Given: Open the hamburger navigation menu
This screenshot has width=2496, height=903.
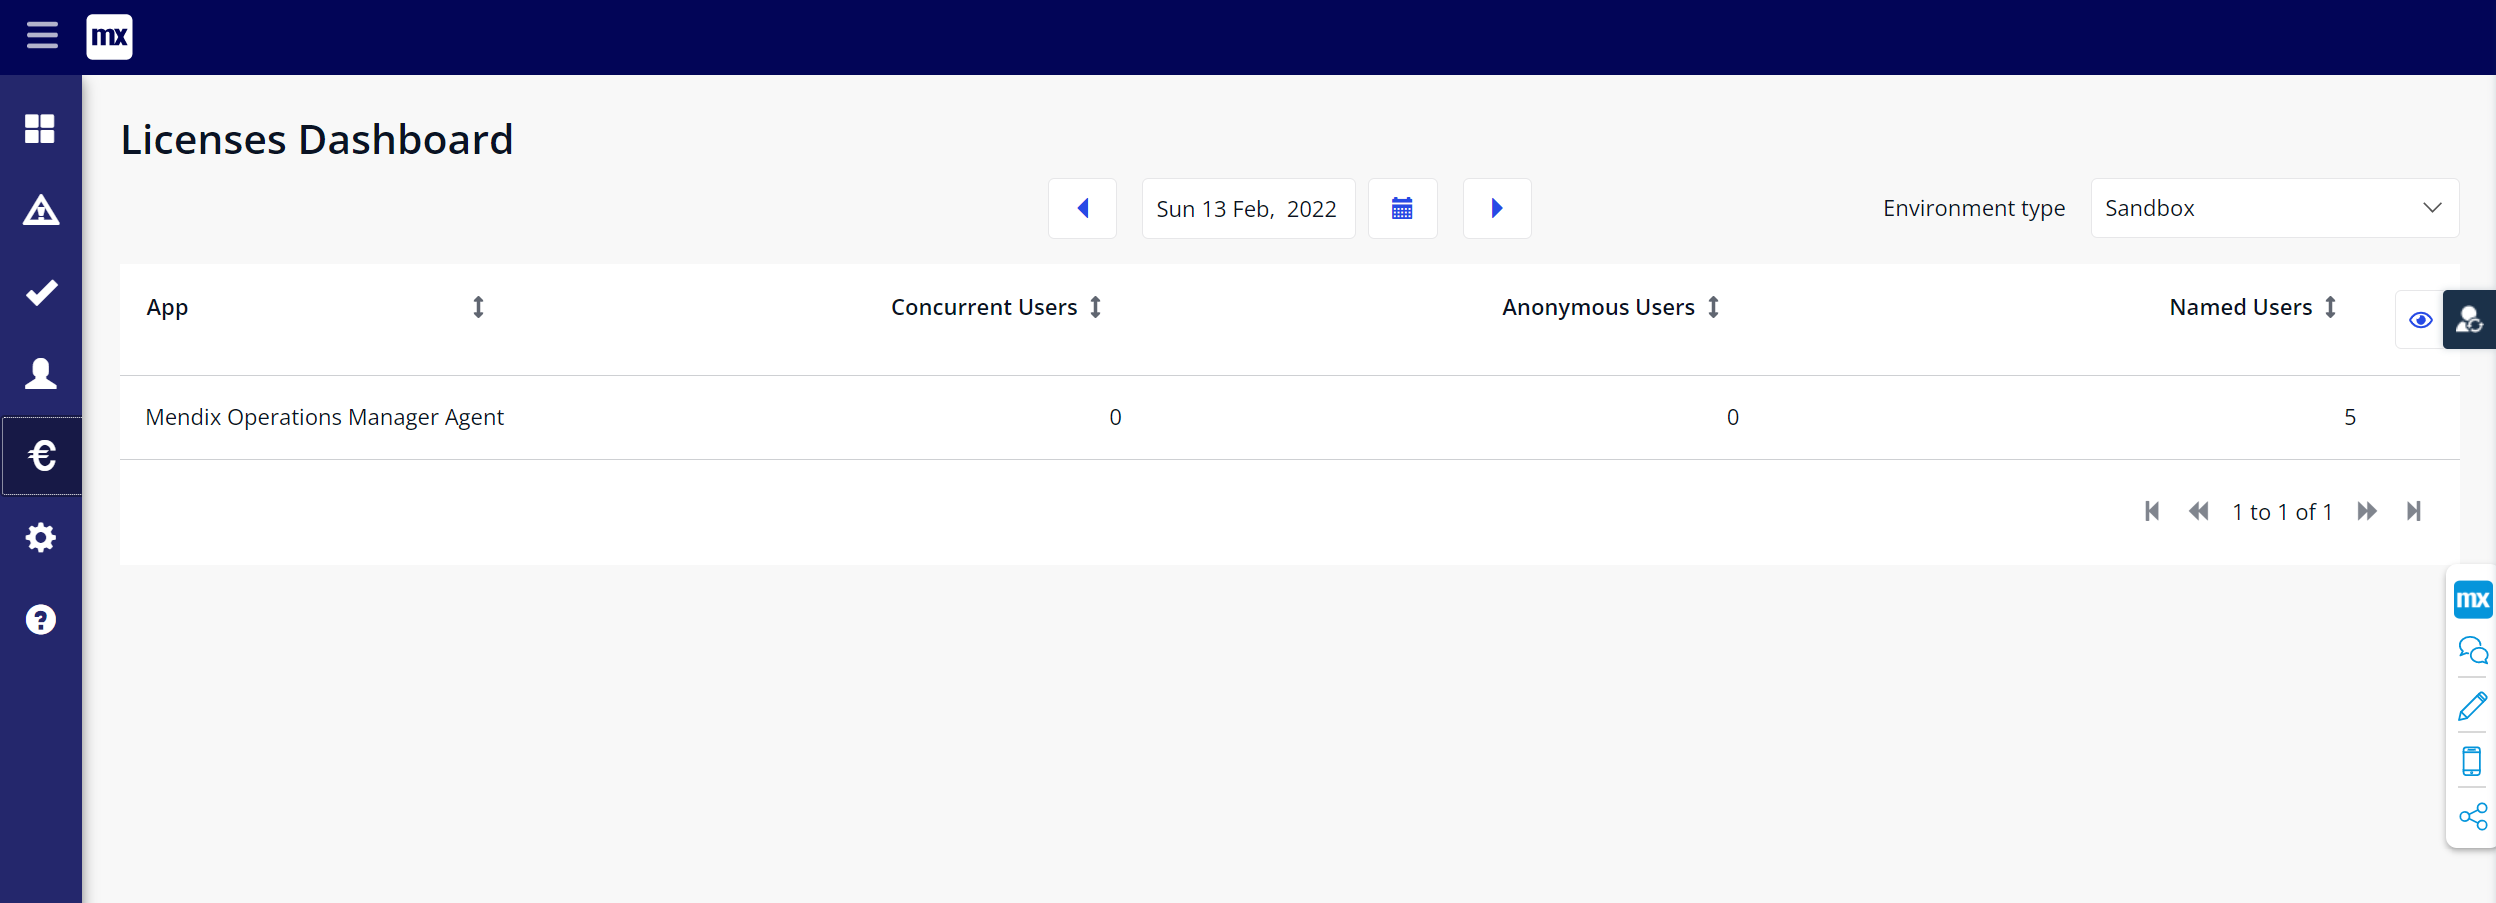Looking at the screenshot, I should pos(42,36).
